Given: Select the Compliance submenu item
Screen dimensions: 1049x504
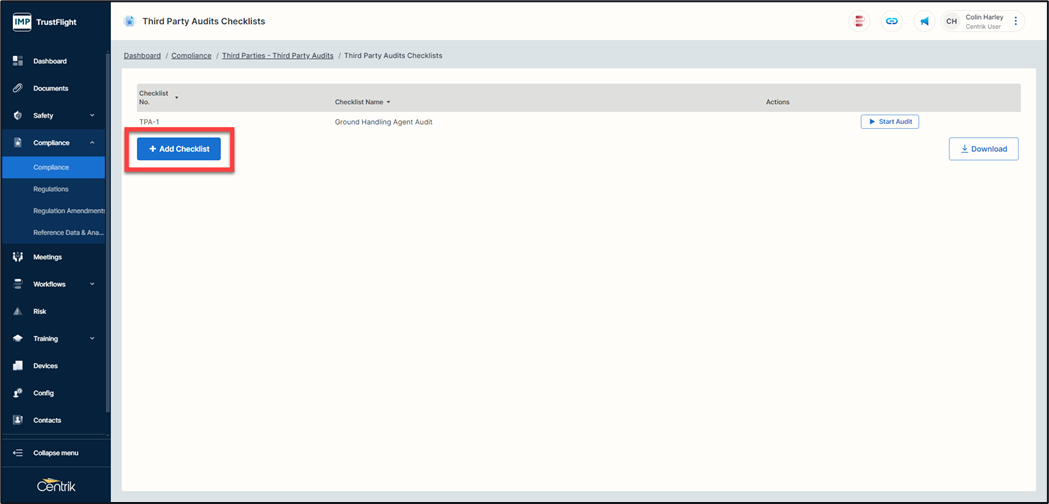Looking at the screenshot, I should [54, 167].
